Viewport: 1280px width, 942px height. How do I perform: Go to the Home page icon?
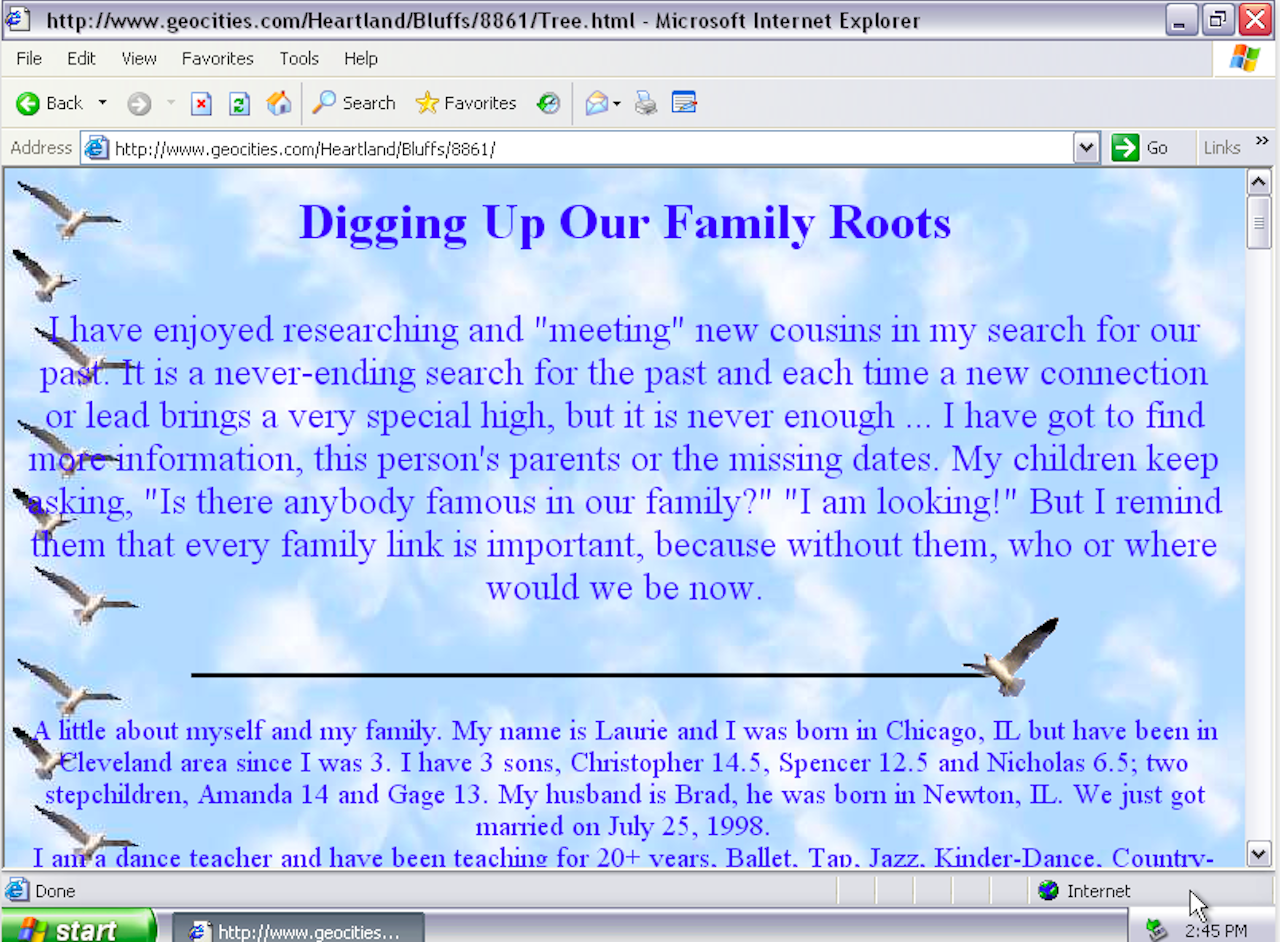coord(279,103)
